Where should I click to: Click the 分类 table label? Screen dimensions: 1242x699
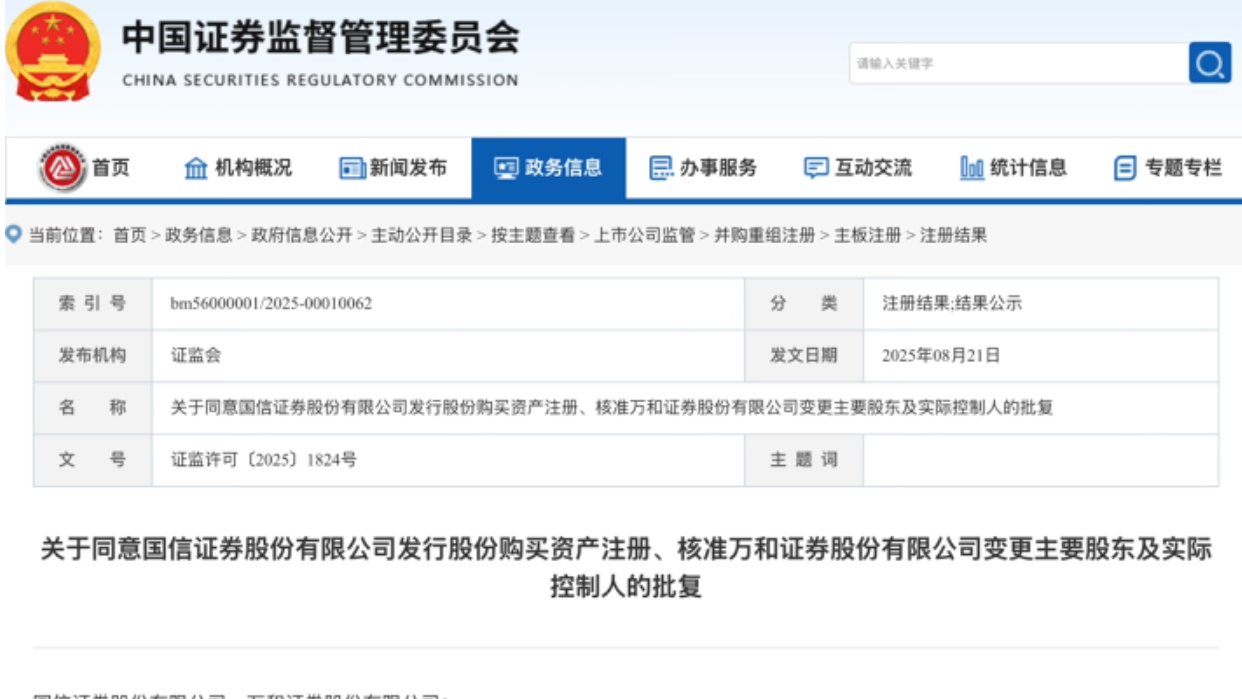803,303
